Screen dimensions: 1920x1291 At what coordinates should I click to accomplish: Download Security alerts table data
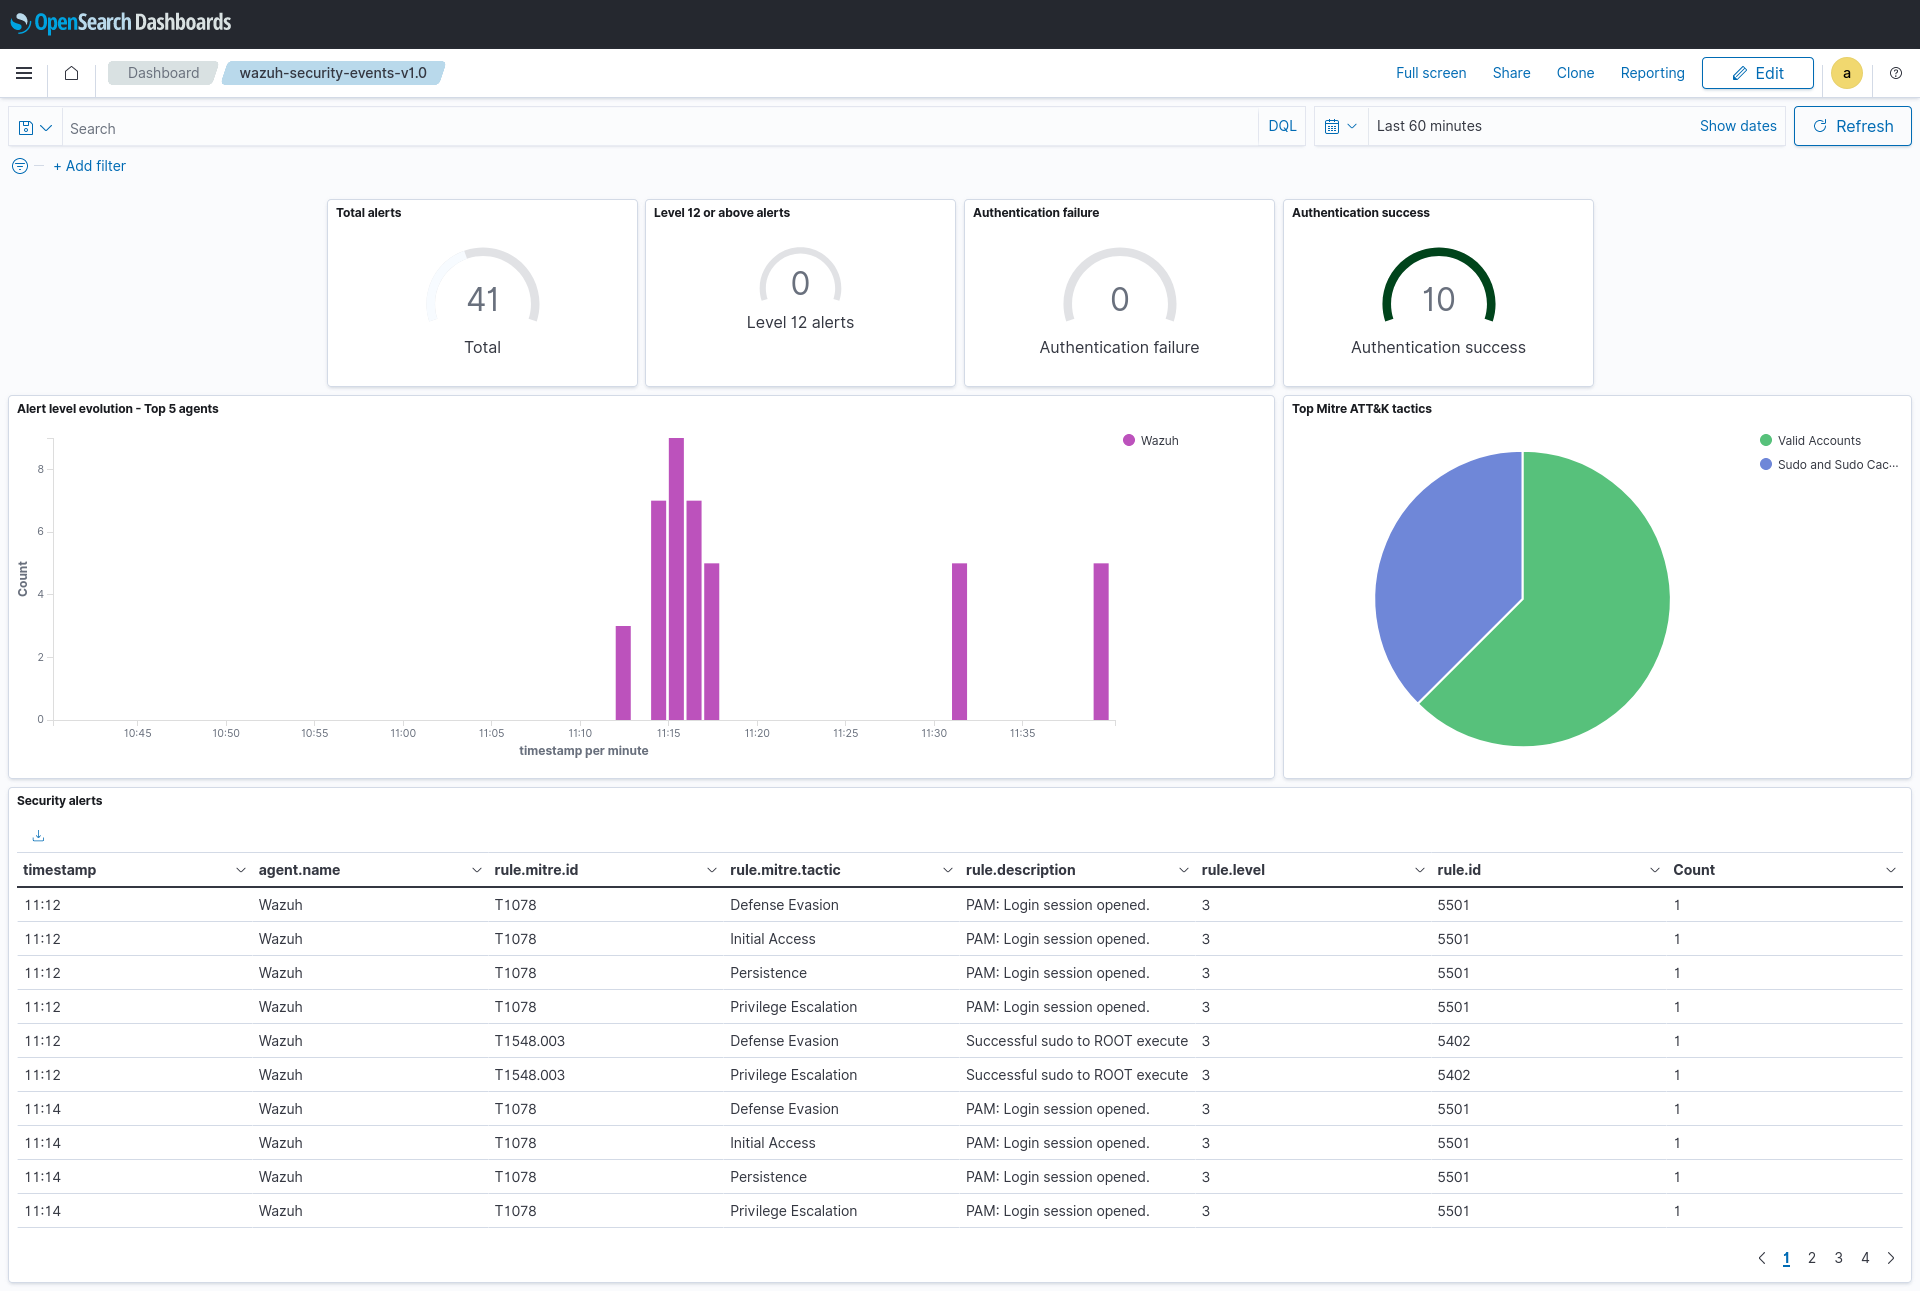tap(38, 836)
